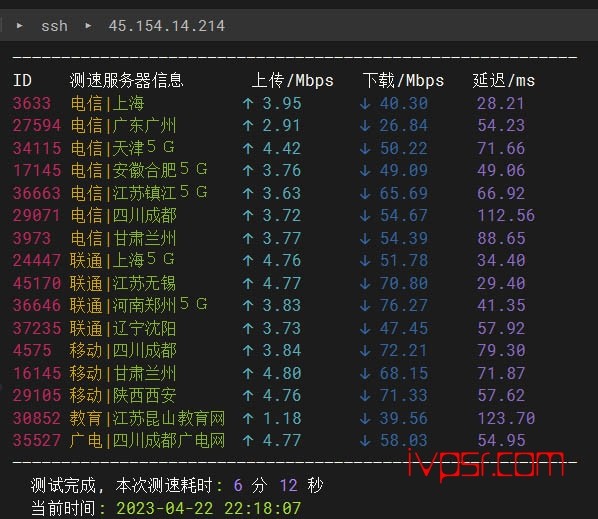Click server ID 17145

[x=37, y=170]
